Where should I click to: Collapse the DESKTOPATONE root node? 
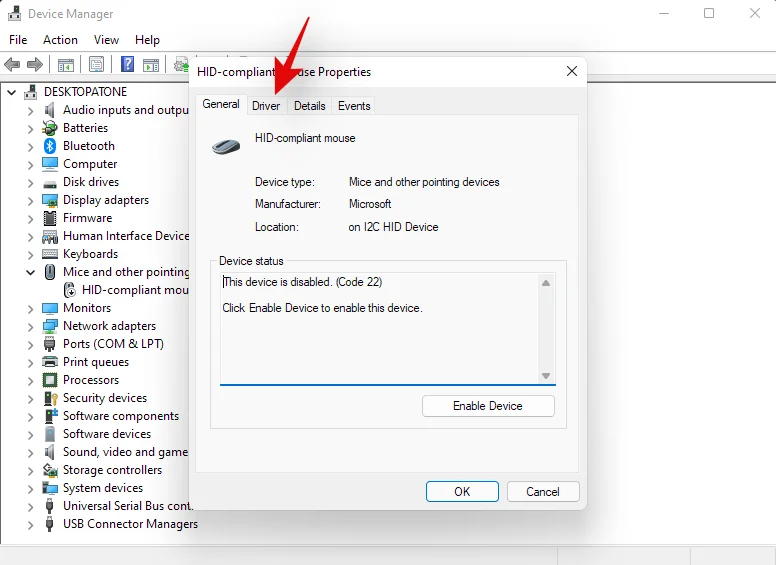12,92
